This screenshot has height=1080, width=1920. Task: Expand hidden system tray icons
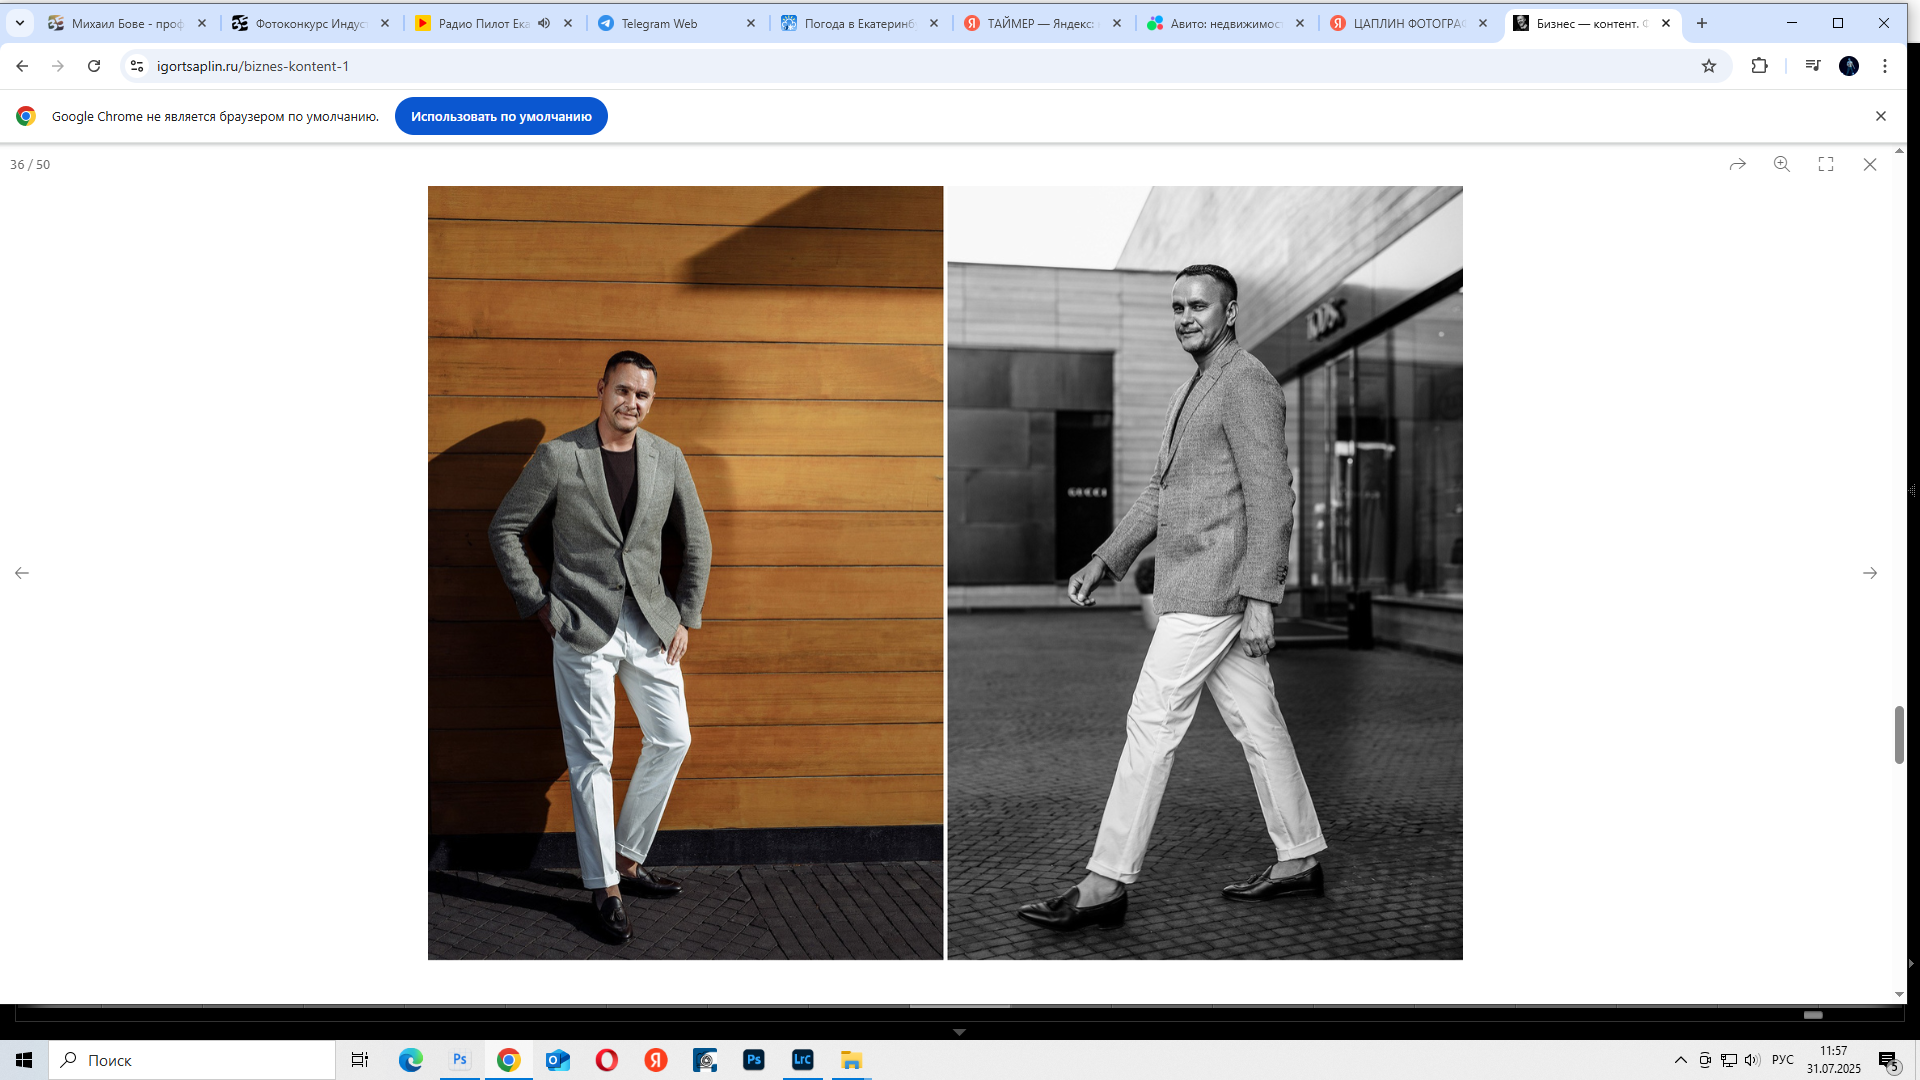coord(1681,1060)
